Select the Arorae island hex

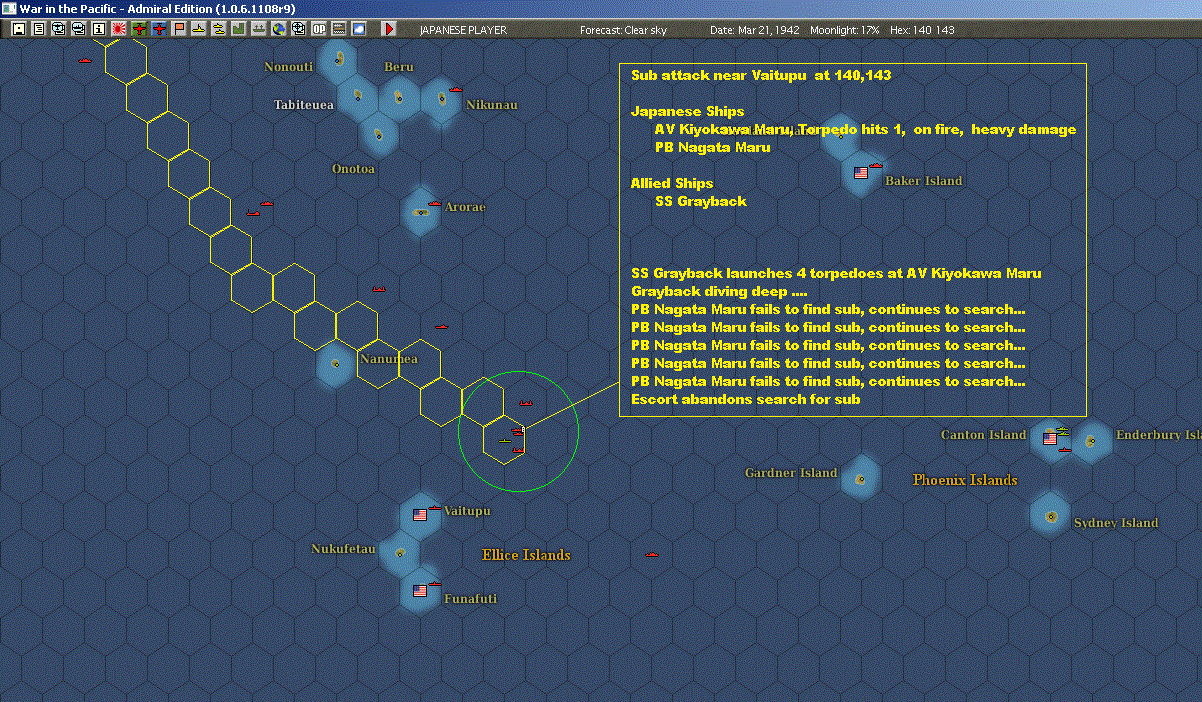click(421, 211)
